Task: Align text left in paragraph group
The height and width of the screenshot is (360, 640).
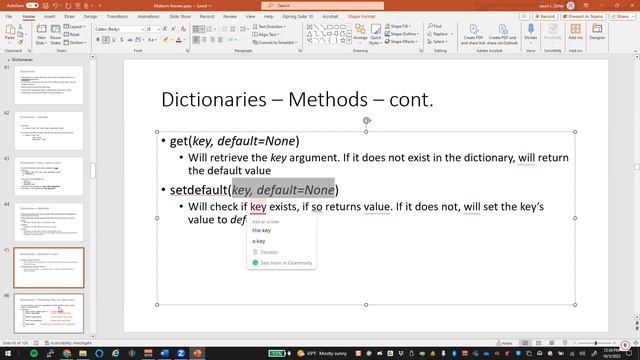Action: tap(196, 40)
